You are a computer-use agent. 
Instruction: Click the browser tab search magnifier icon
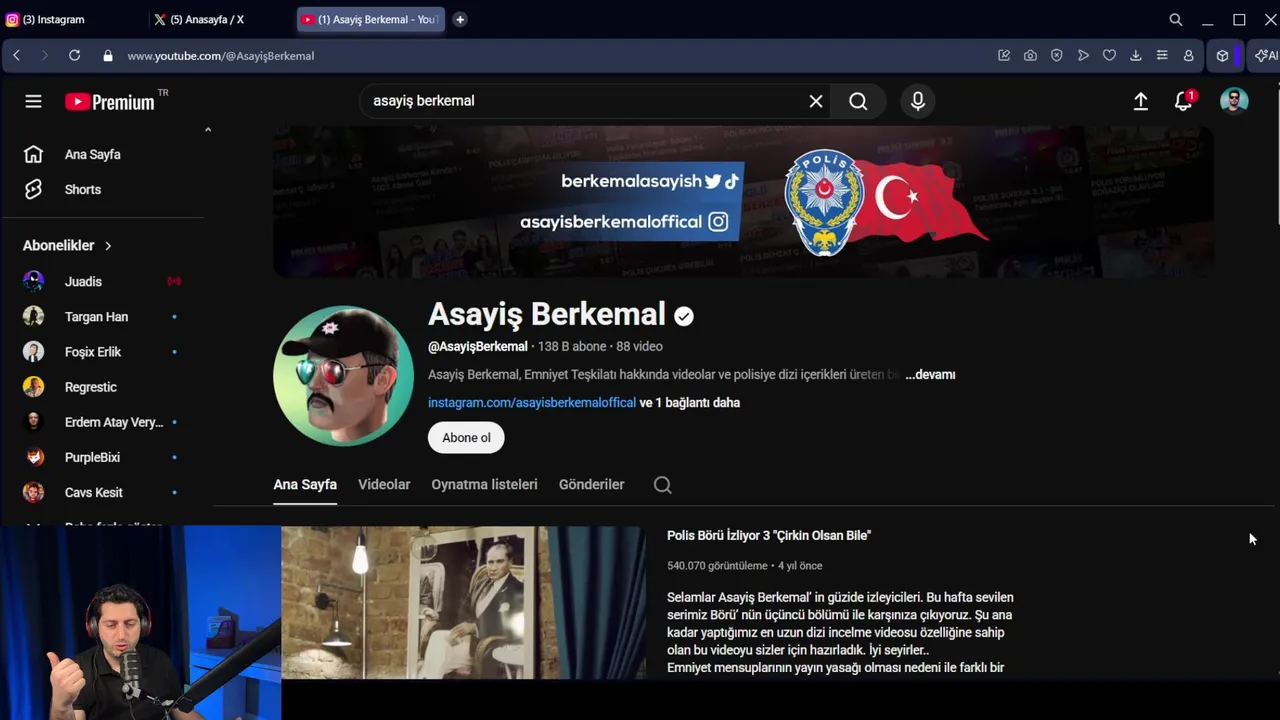point(1176,19)
